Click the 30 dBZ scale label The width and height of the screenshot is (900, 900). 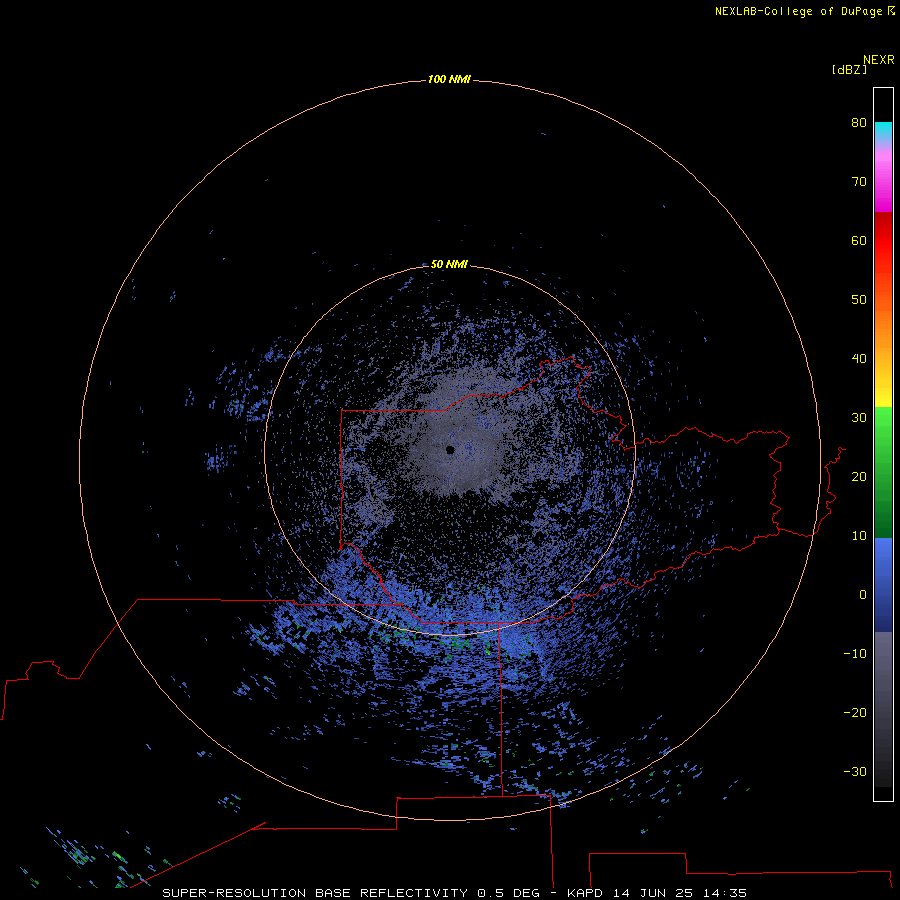point(859,418)
